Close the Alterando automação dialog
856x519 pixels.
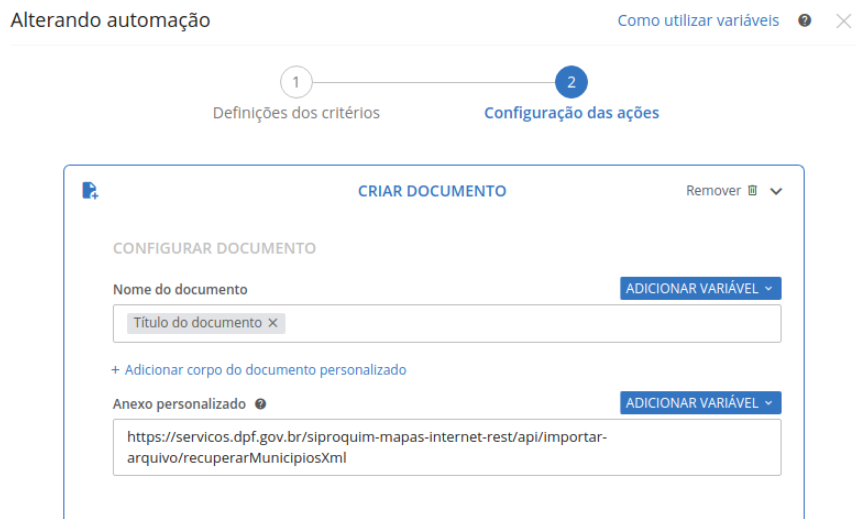(843, 21)
